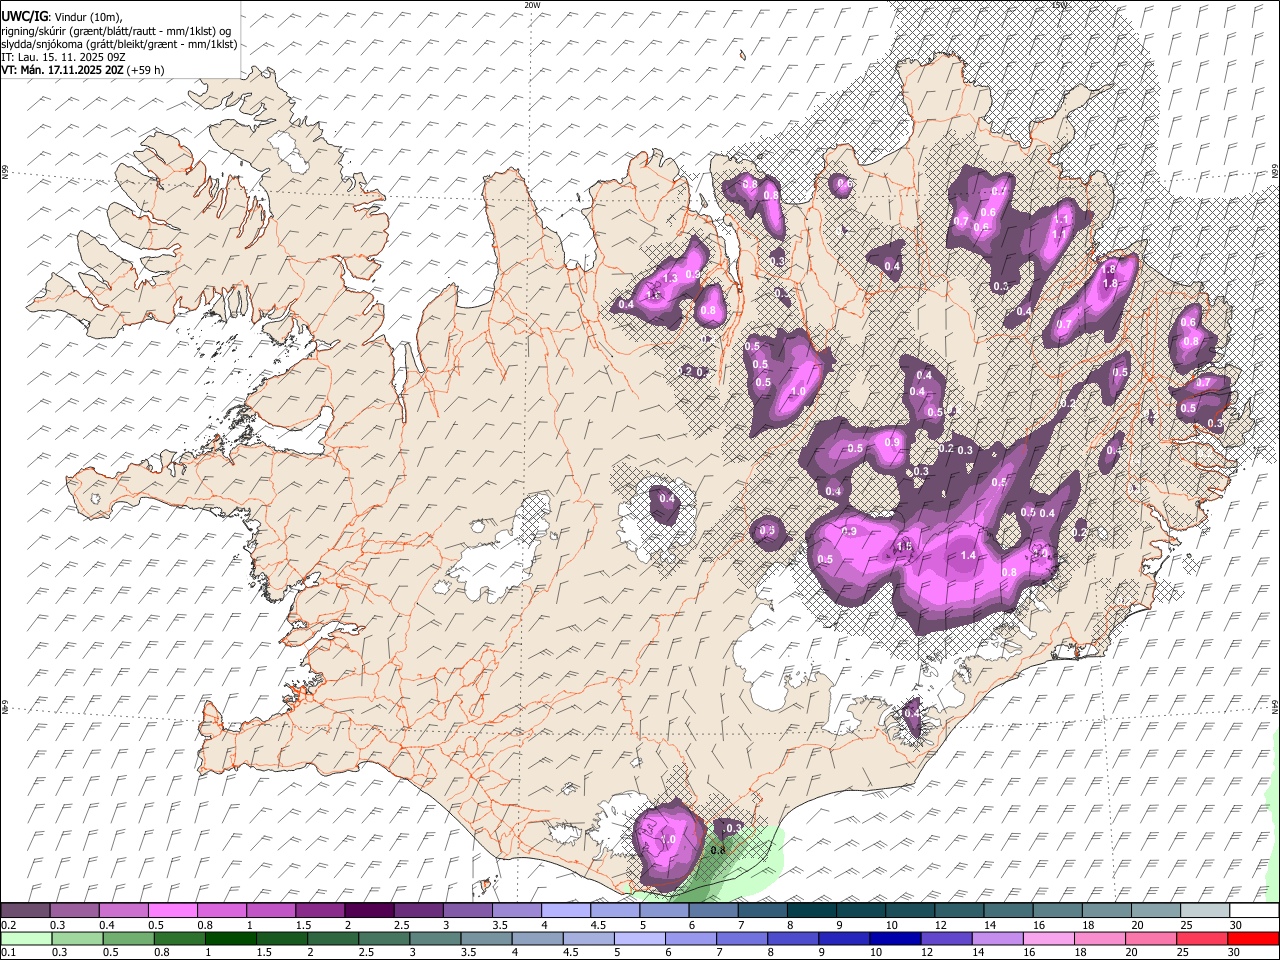Pick upper legend swatch starting at 1.5

tap(320, 910)
